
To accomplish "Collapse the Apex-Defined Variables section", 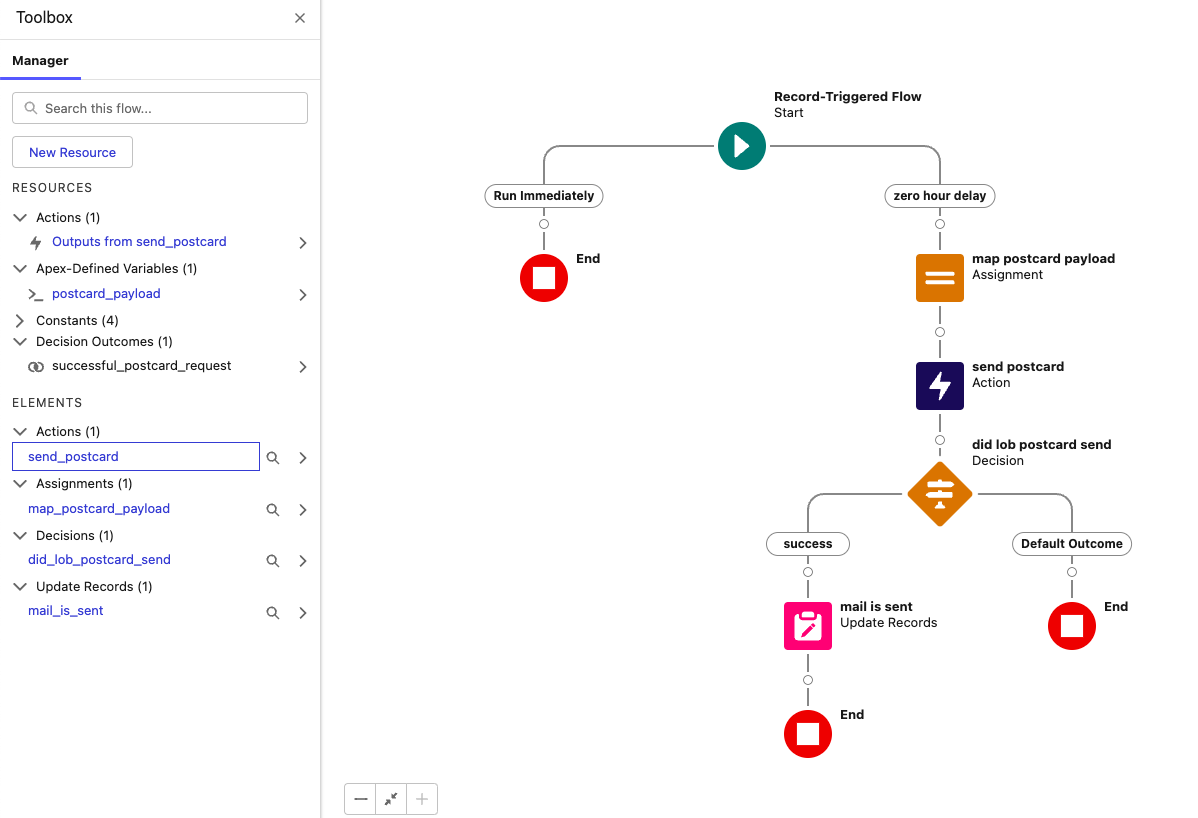I will point(20,269).
